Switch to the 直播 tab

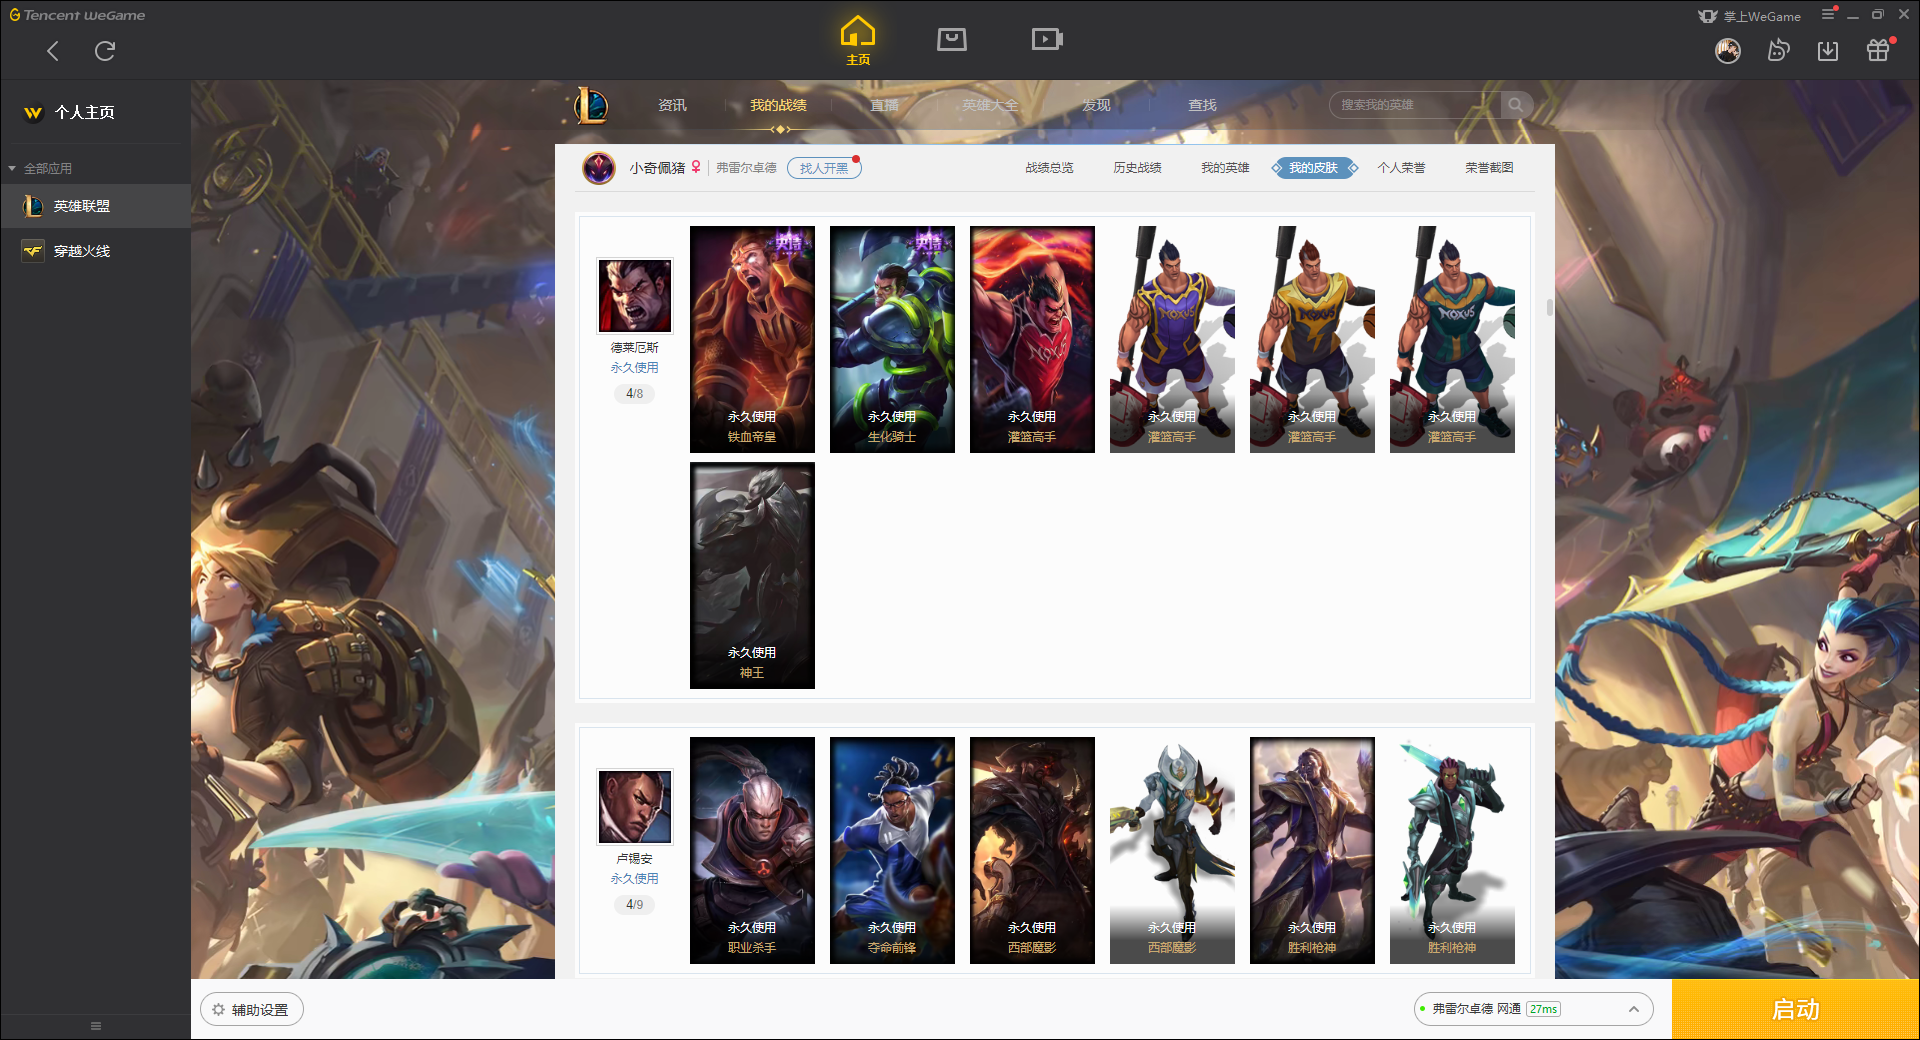point(884,105)
